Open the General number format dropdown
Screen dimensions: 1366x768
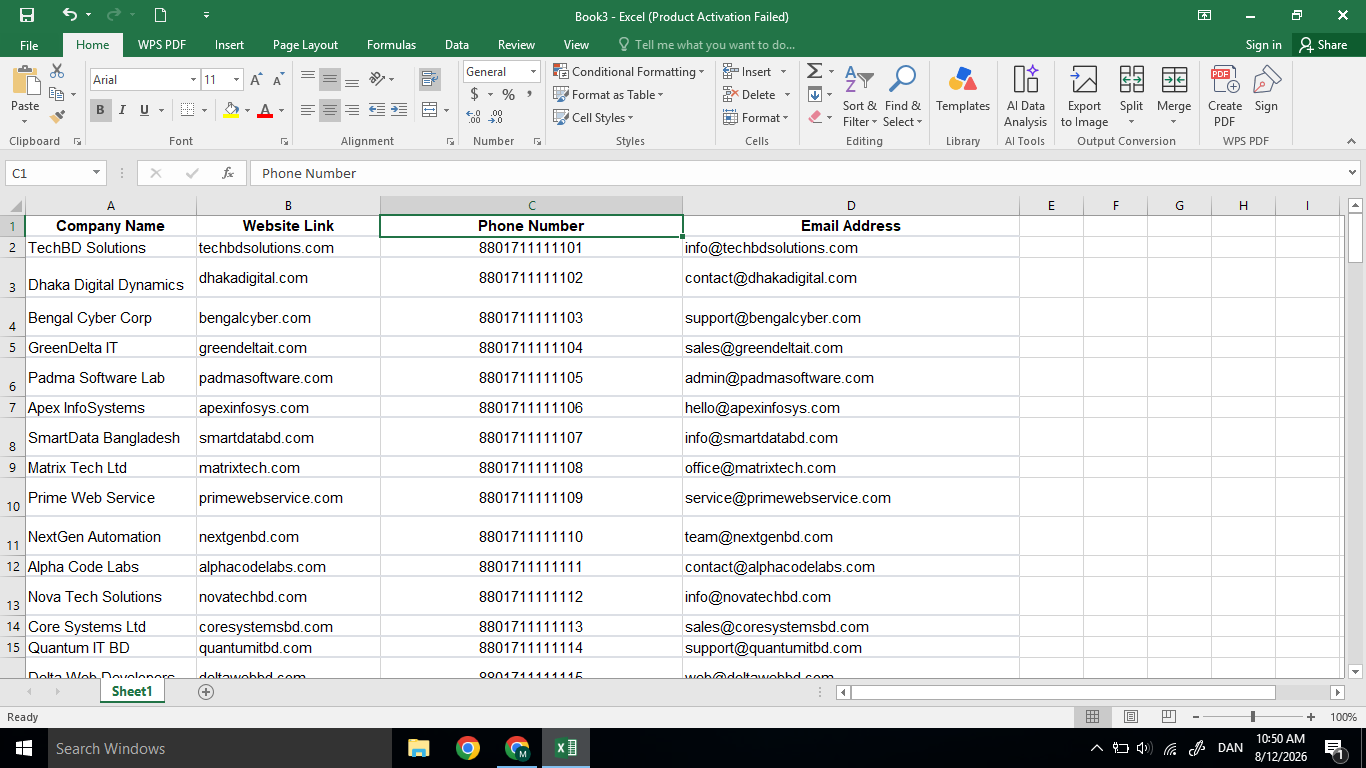click(533, 72)
